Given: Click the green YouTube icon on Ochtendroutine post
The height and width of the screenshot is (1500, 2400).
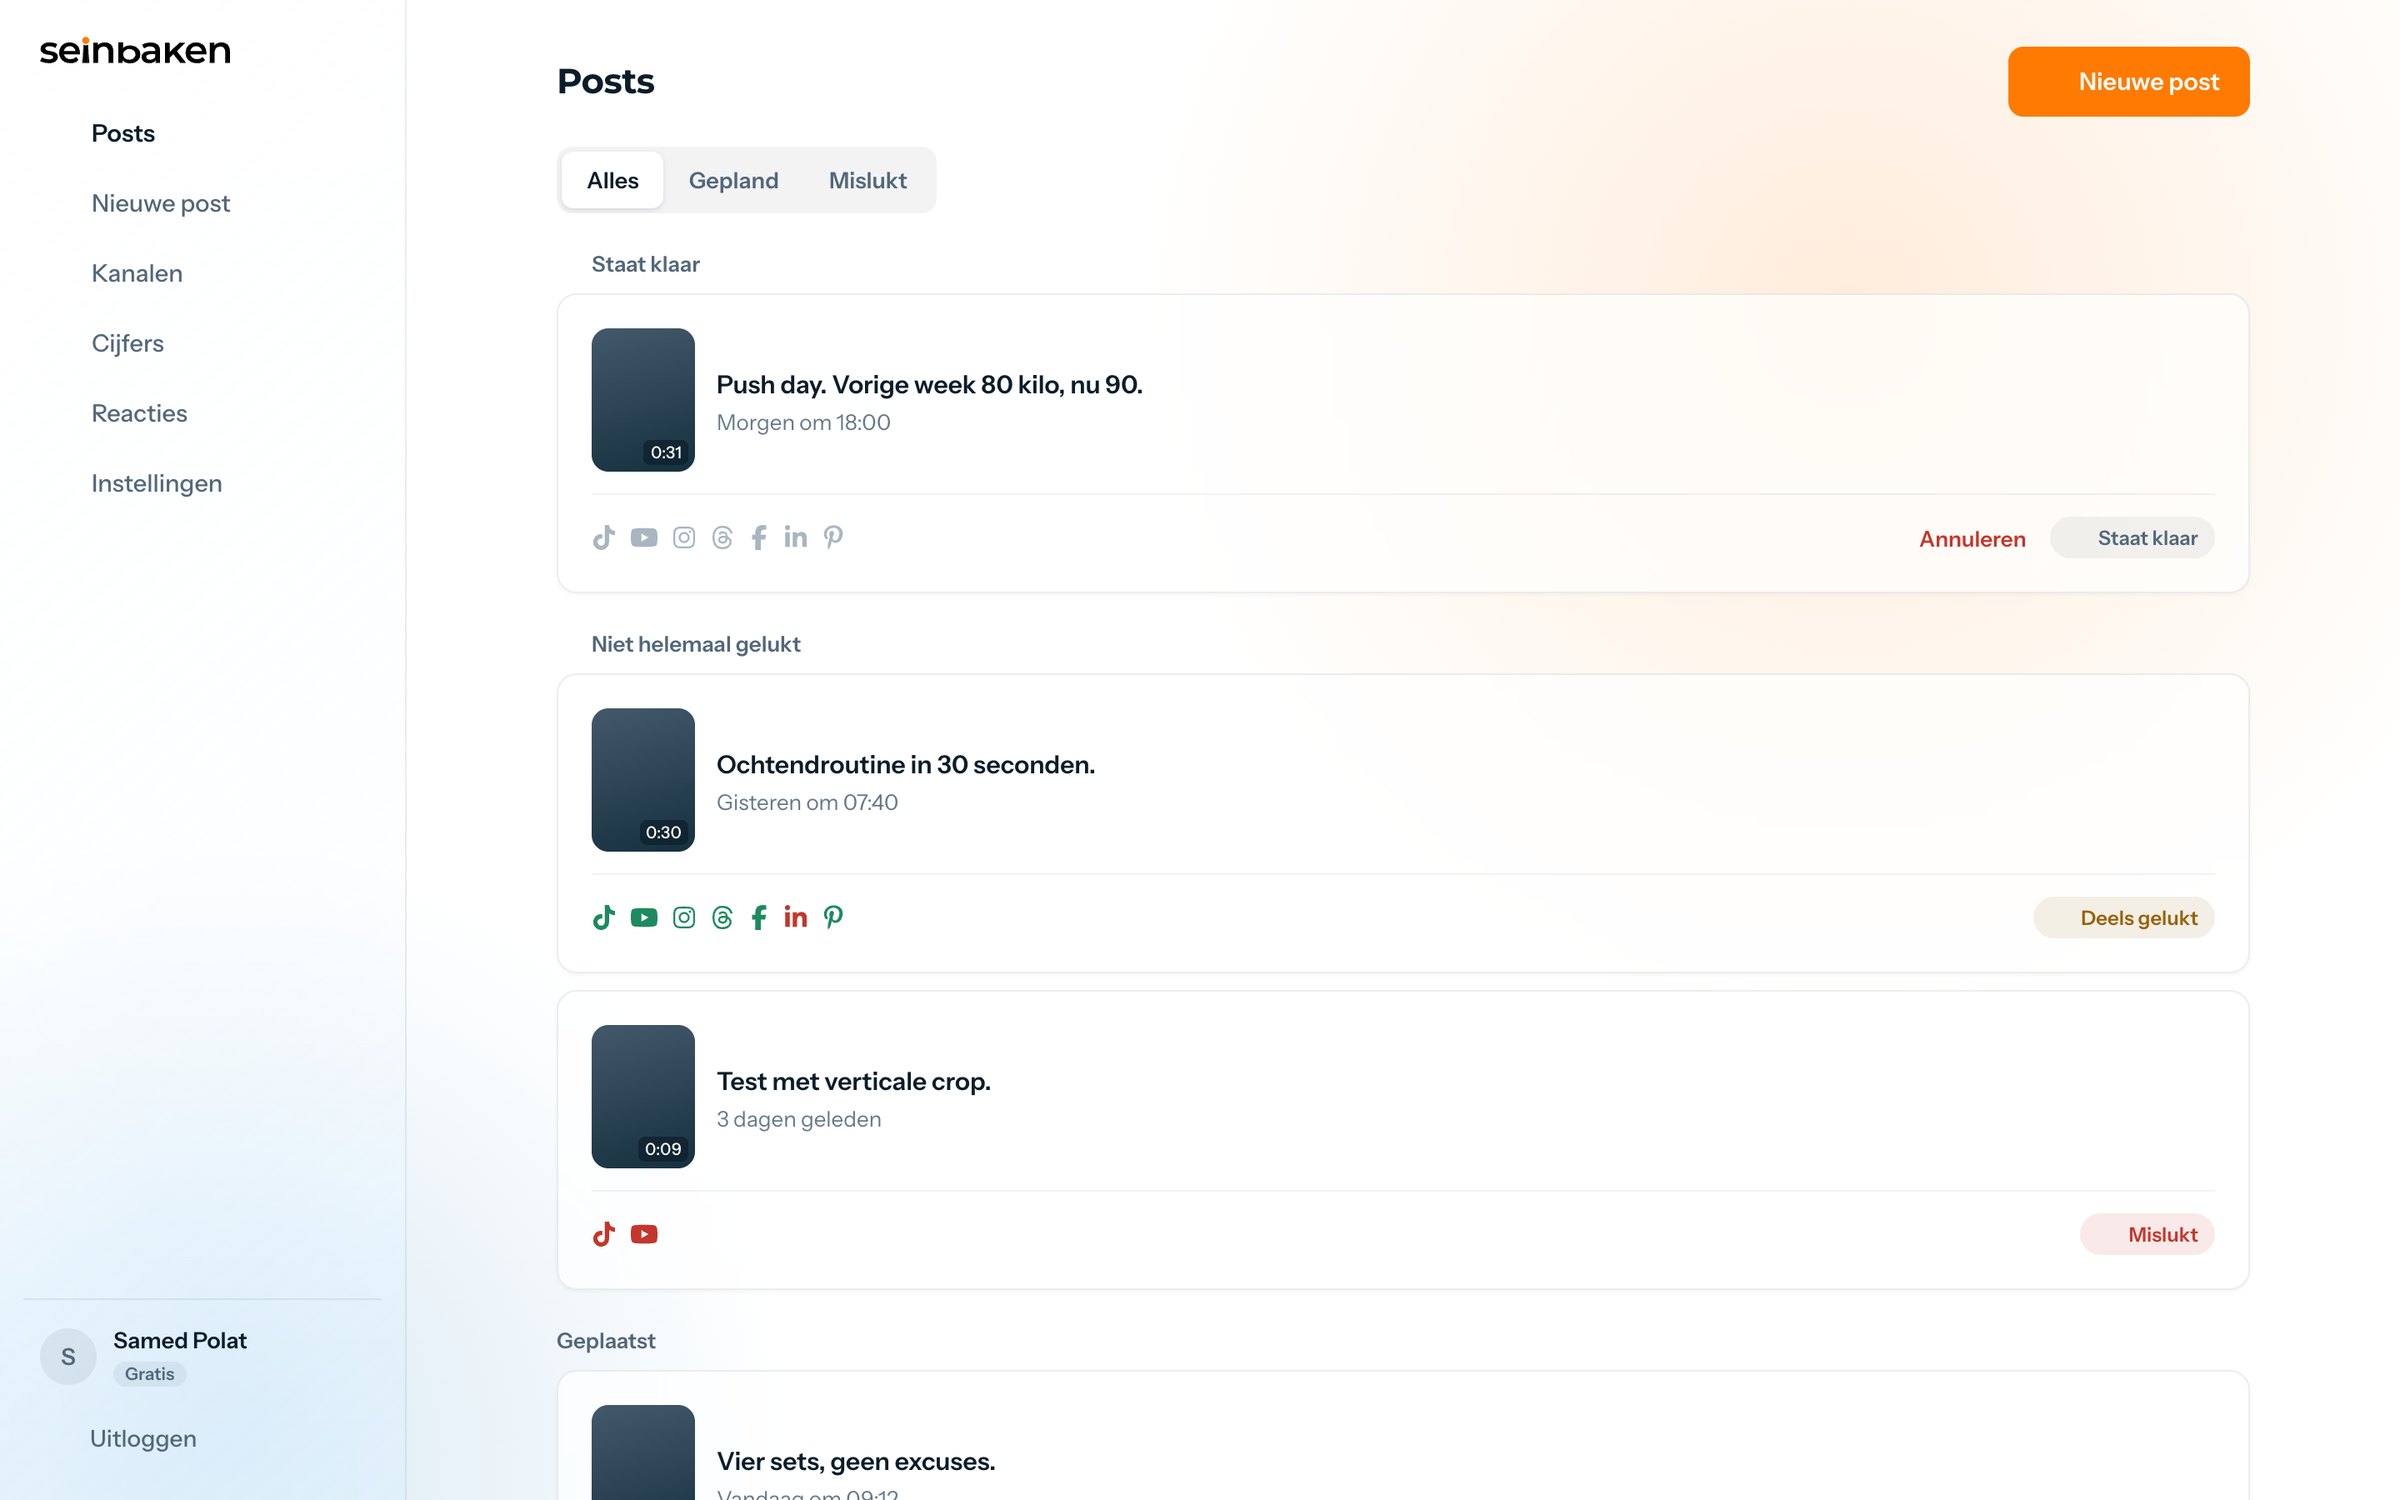Looking at the screenshot, I should (644, 918).
